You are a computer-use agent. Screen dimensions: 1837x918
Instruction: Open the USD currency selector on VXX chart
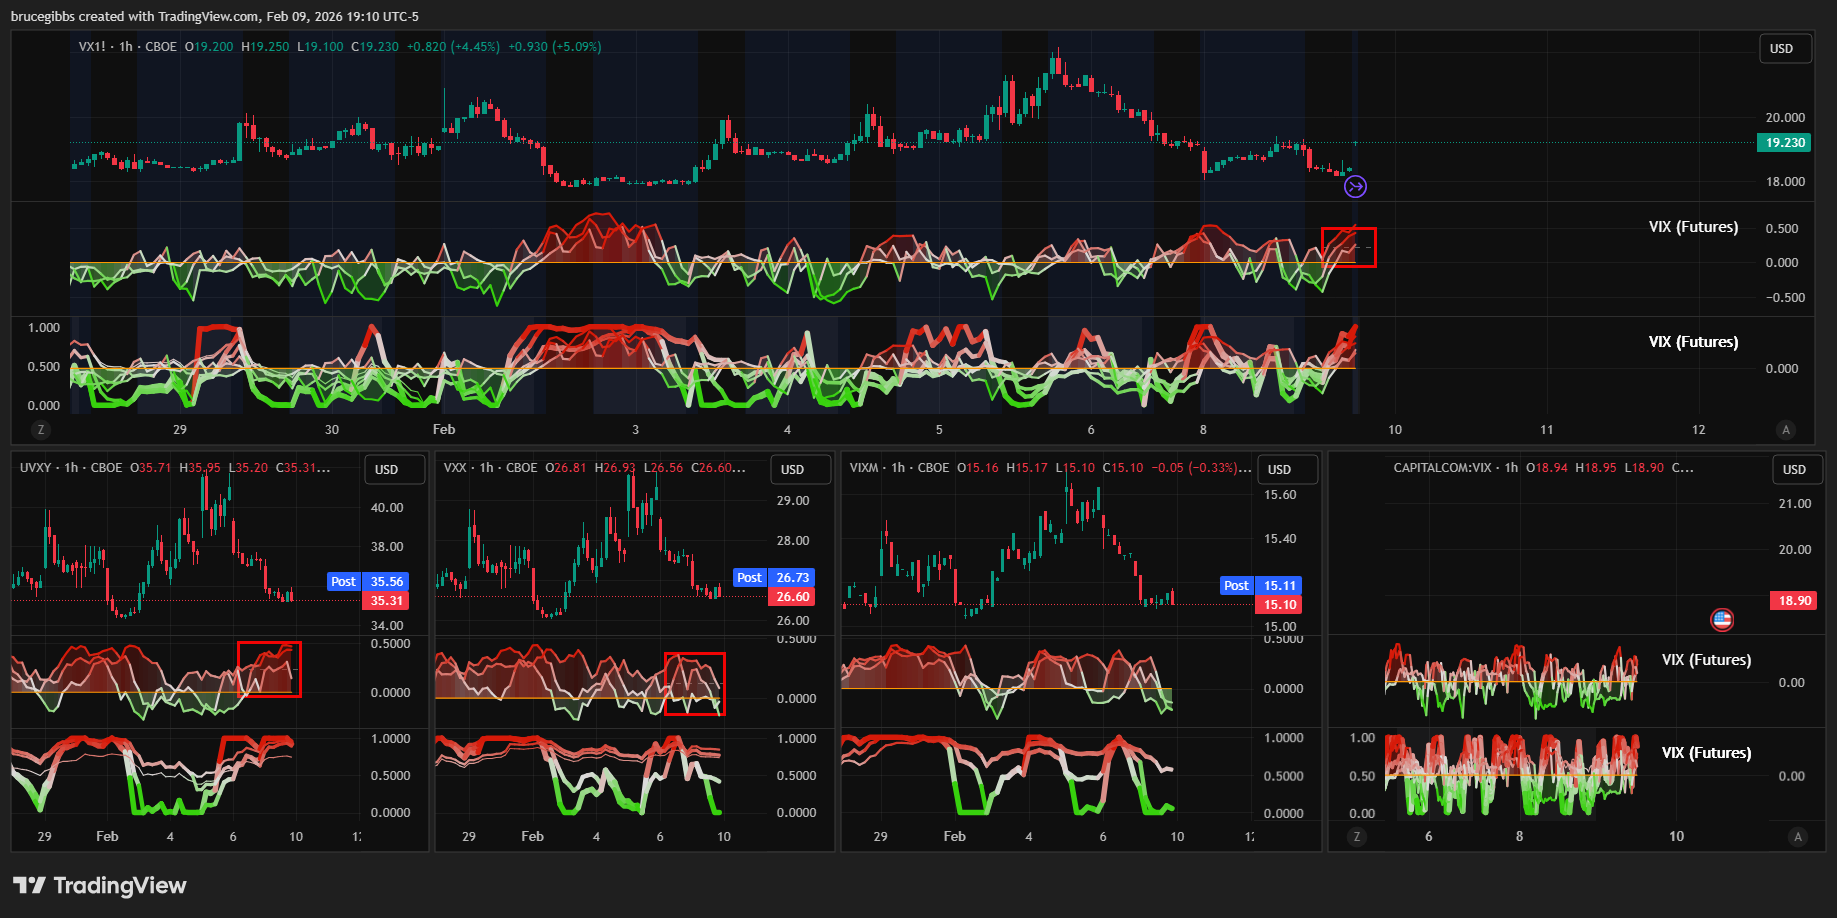coord(795,470)
